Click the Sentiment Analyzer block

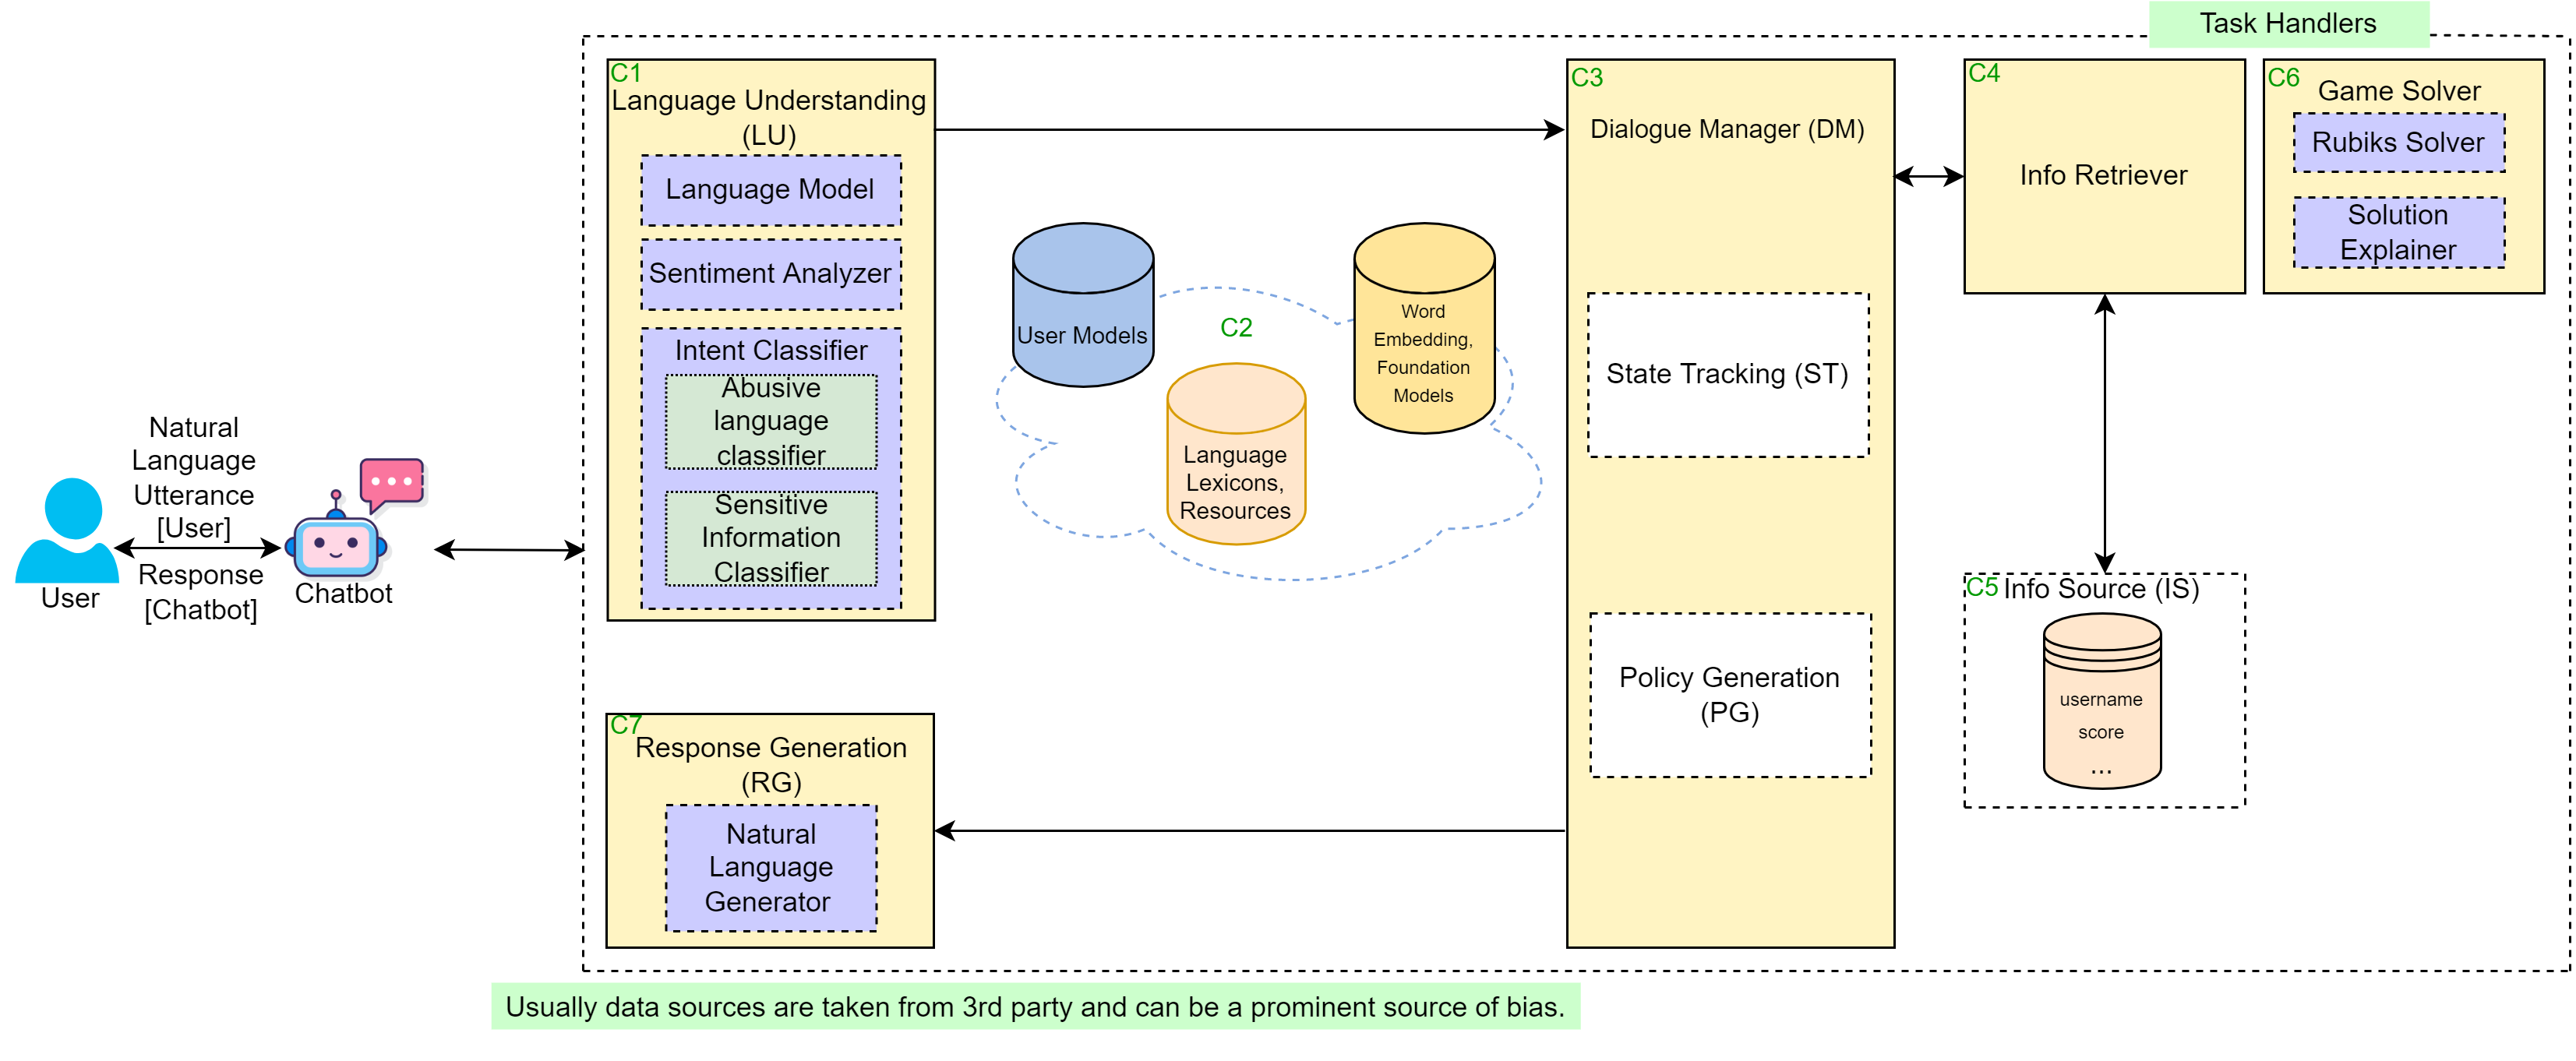(770, 274)
